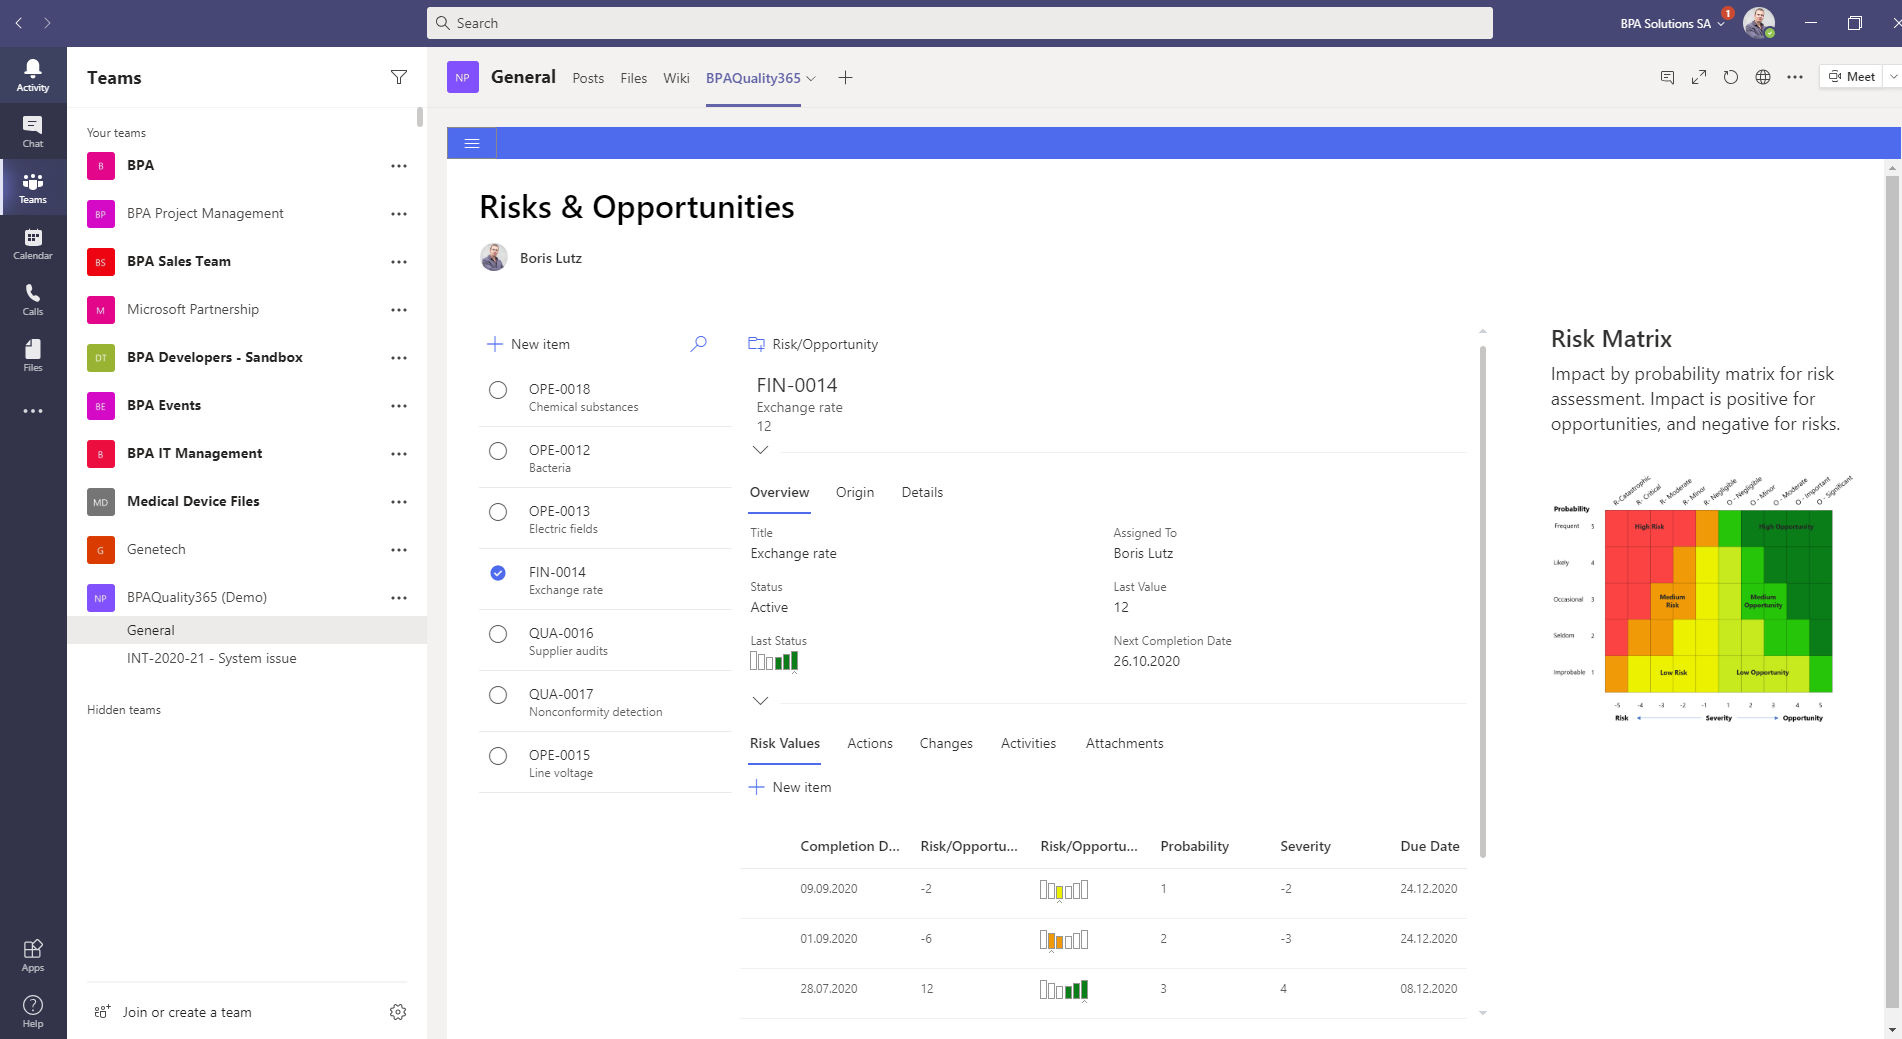Screen dimensions: 1902x1039
Task: Select the OPE-0012 Bacteria item
Action: coord(498,451)
